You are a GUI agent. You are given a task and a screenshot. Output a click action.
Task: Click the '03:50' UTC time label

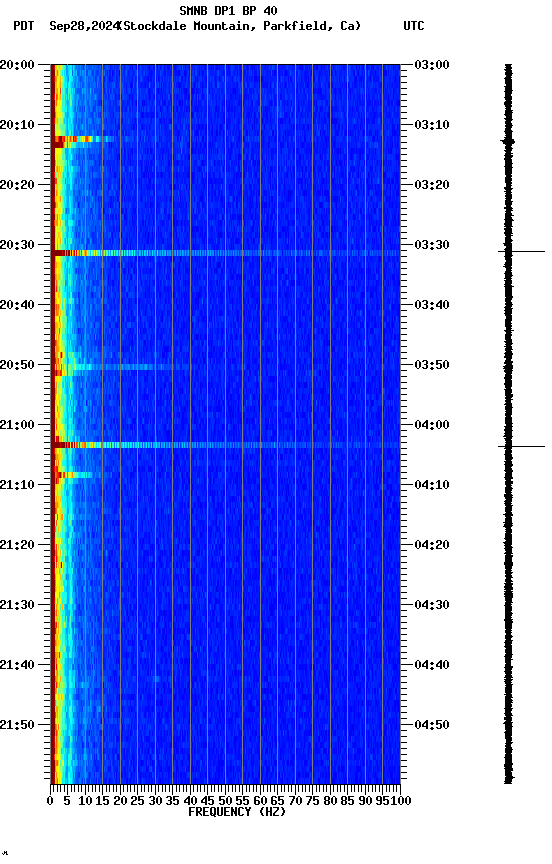pos(432,365)
